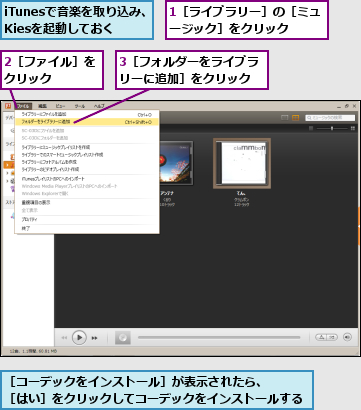
Task: Select ライブラリーにフォトアルバムを作成
Action: 87,162
